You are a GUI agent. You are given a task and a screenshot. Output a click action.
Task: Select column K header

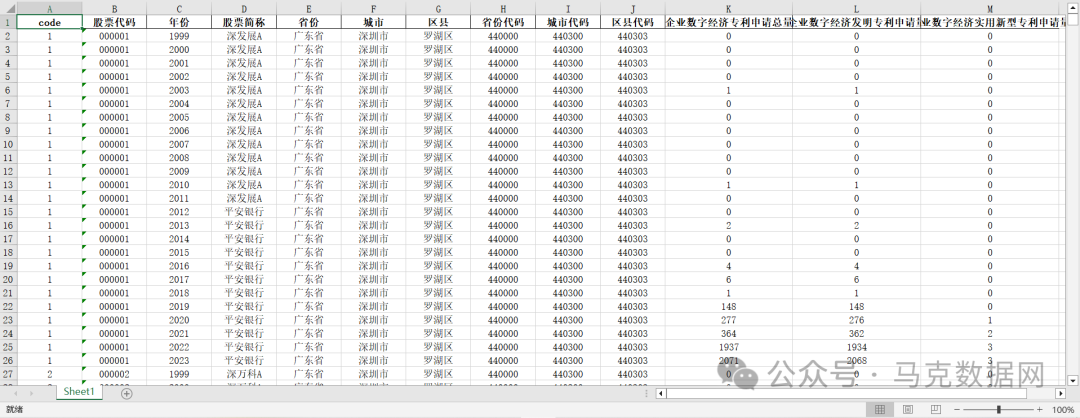tap(729, 9)
